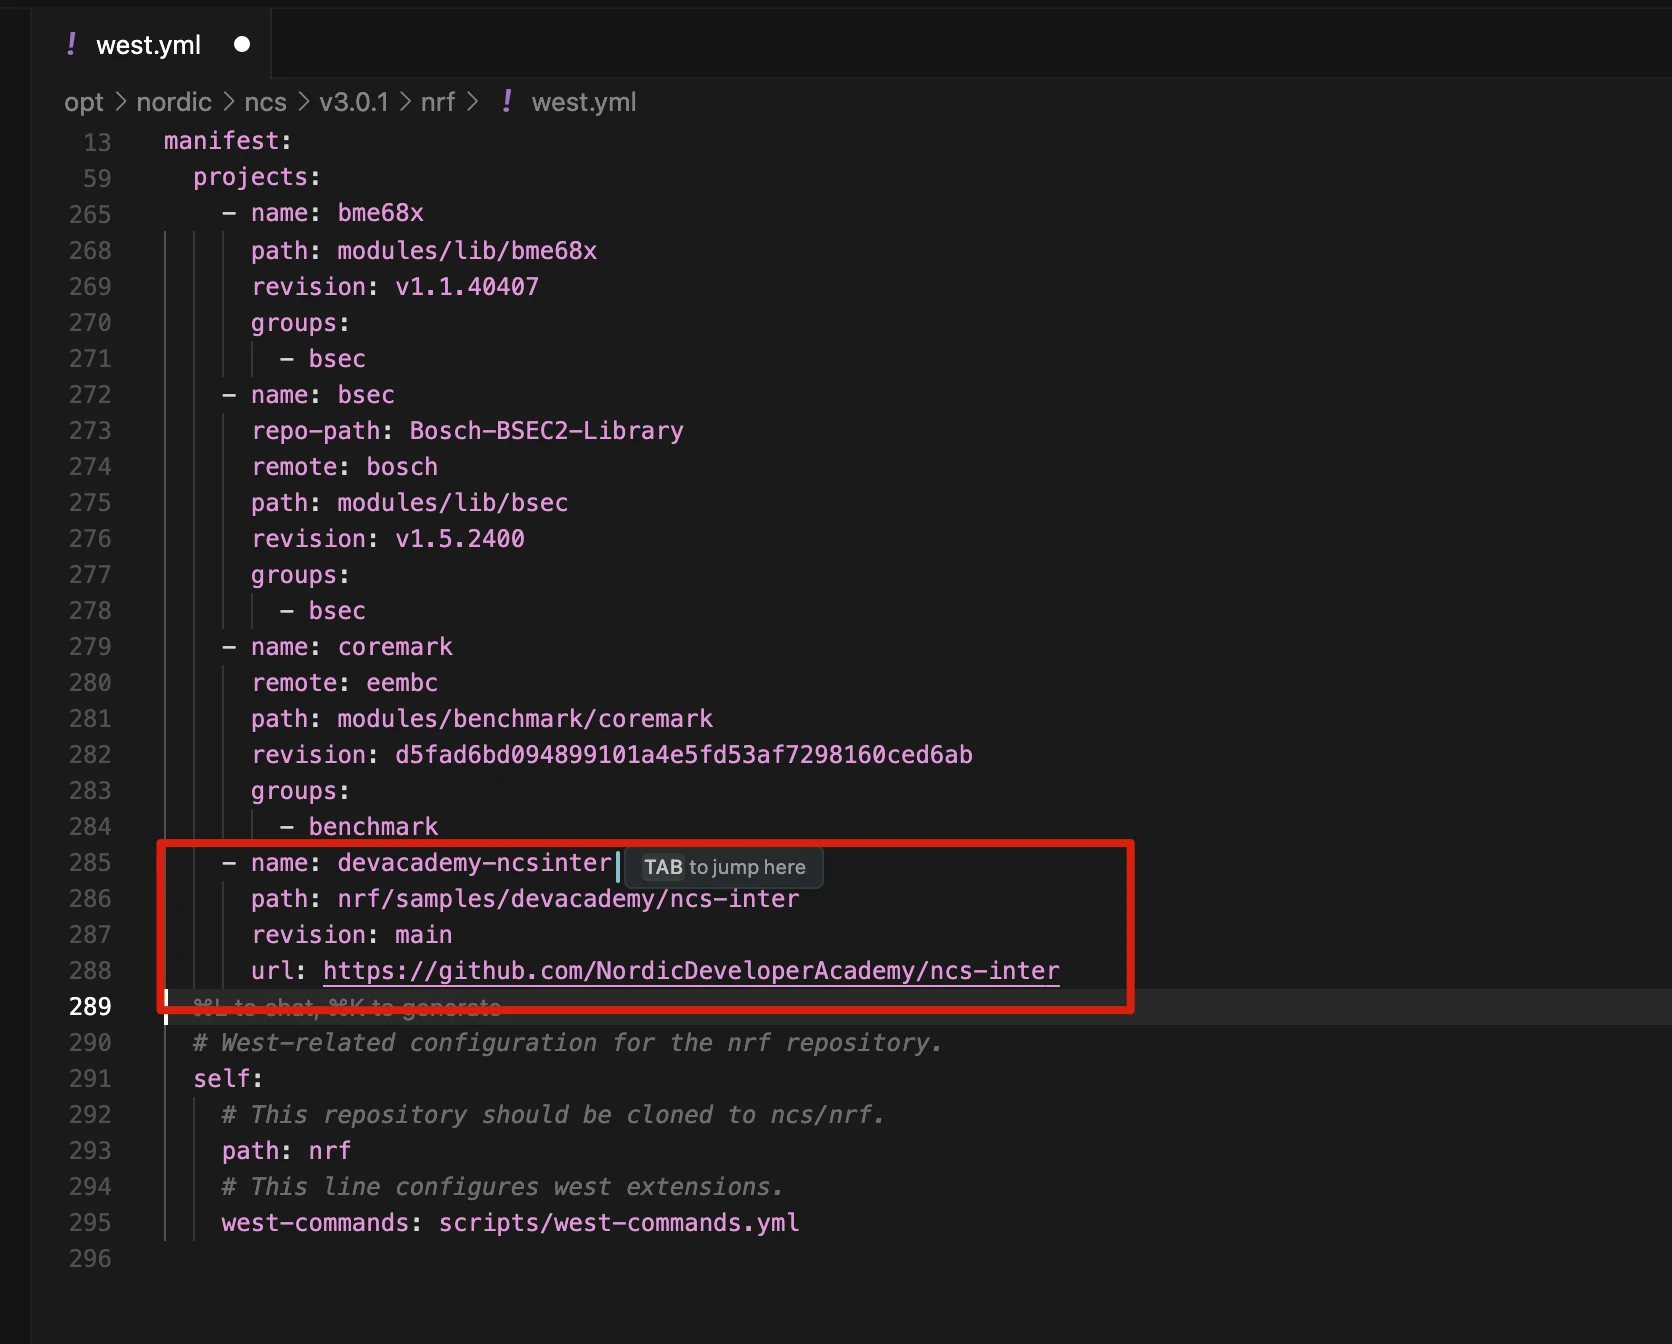Image resolution: width=1672 pixels, height=1344 pixels.
Task: Click line number 285 in the gutter
Action: (x=90, y=862)
